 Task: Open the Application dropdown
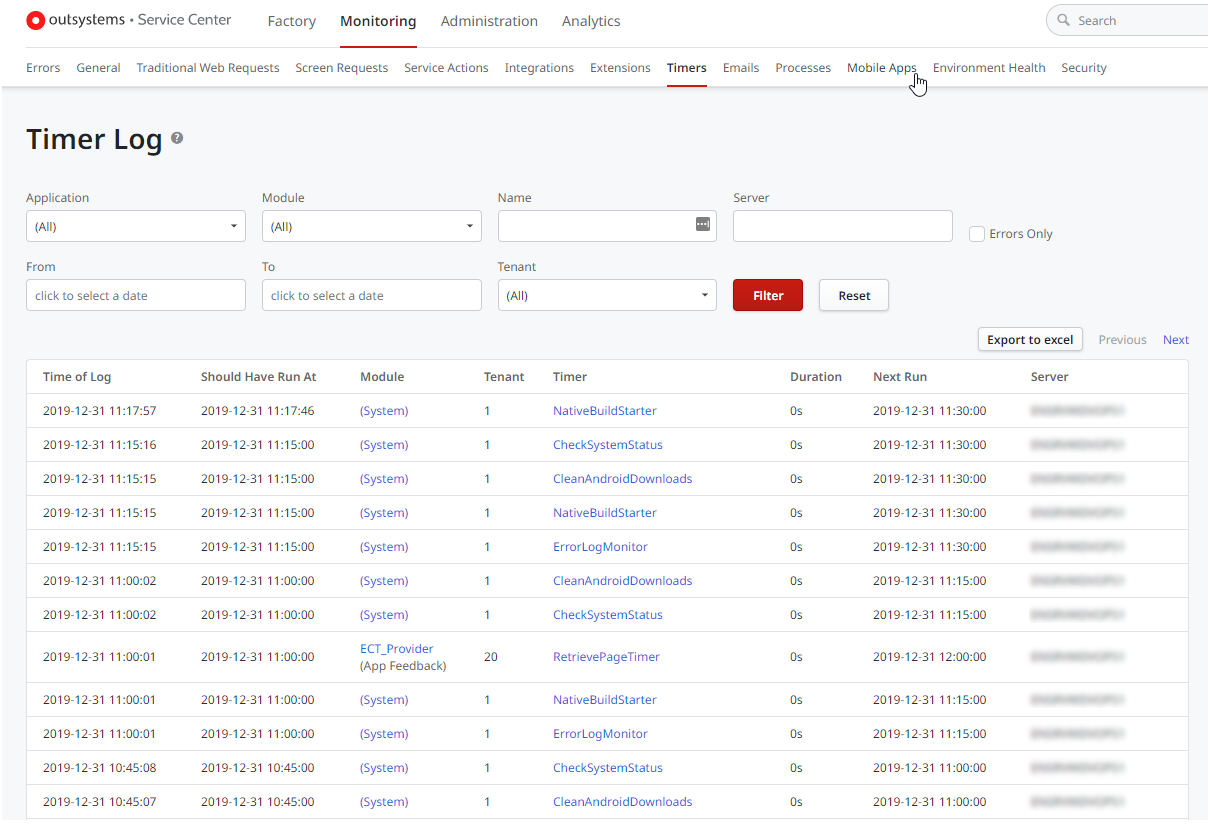pyautogui.click(x=135, y=226)
